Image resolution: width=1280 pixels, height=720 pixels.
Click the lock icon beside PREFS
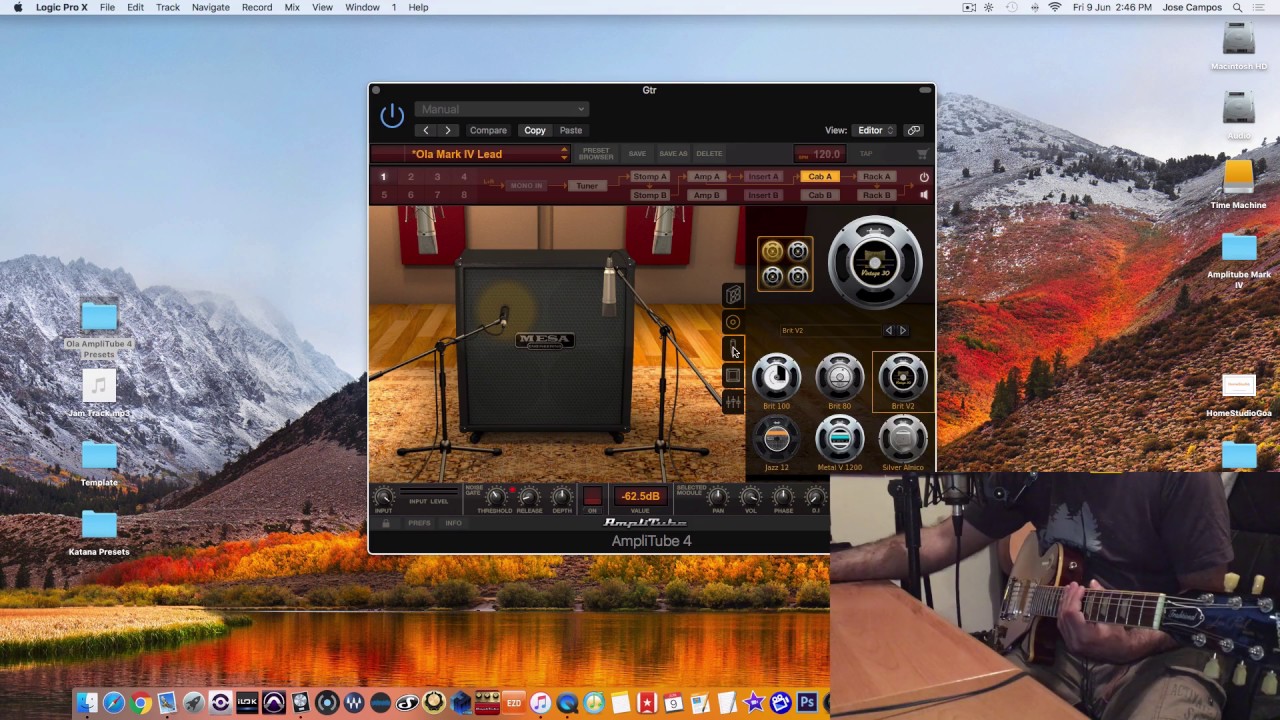click(x=385, y=523)
